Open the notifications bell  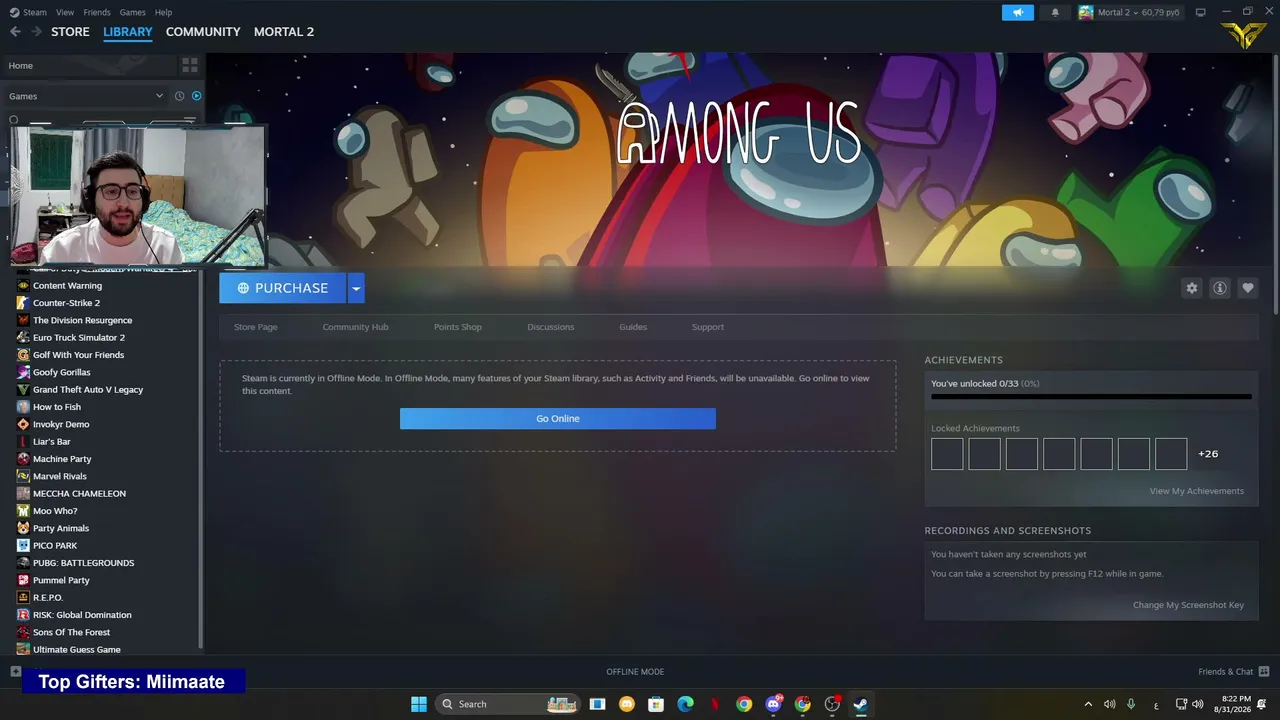(x=1055, y=13)
